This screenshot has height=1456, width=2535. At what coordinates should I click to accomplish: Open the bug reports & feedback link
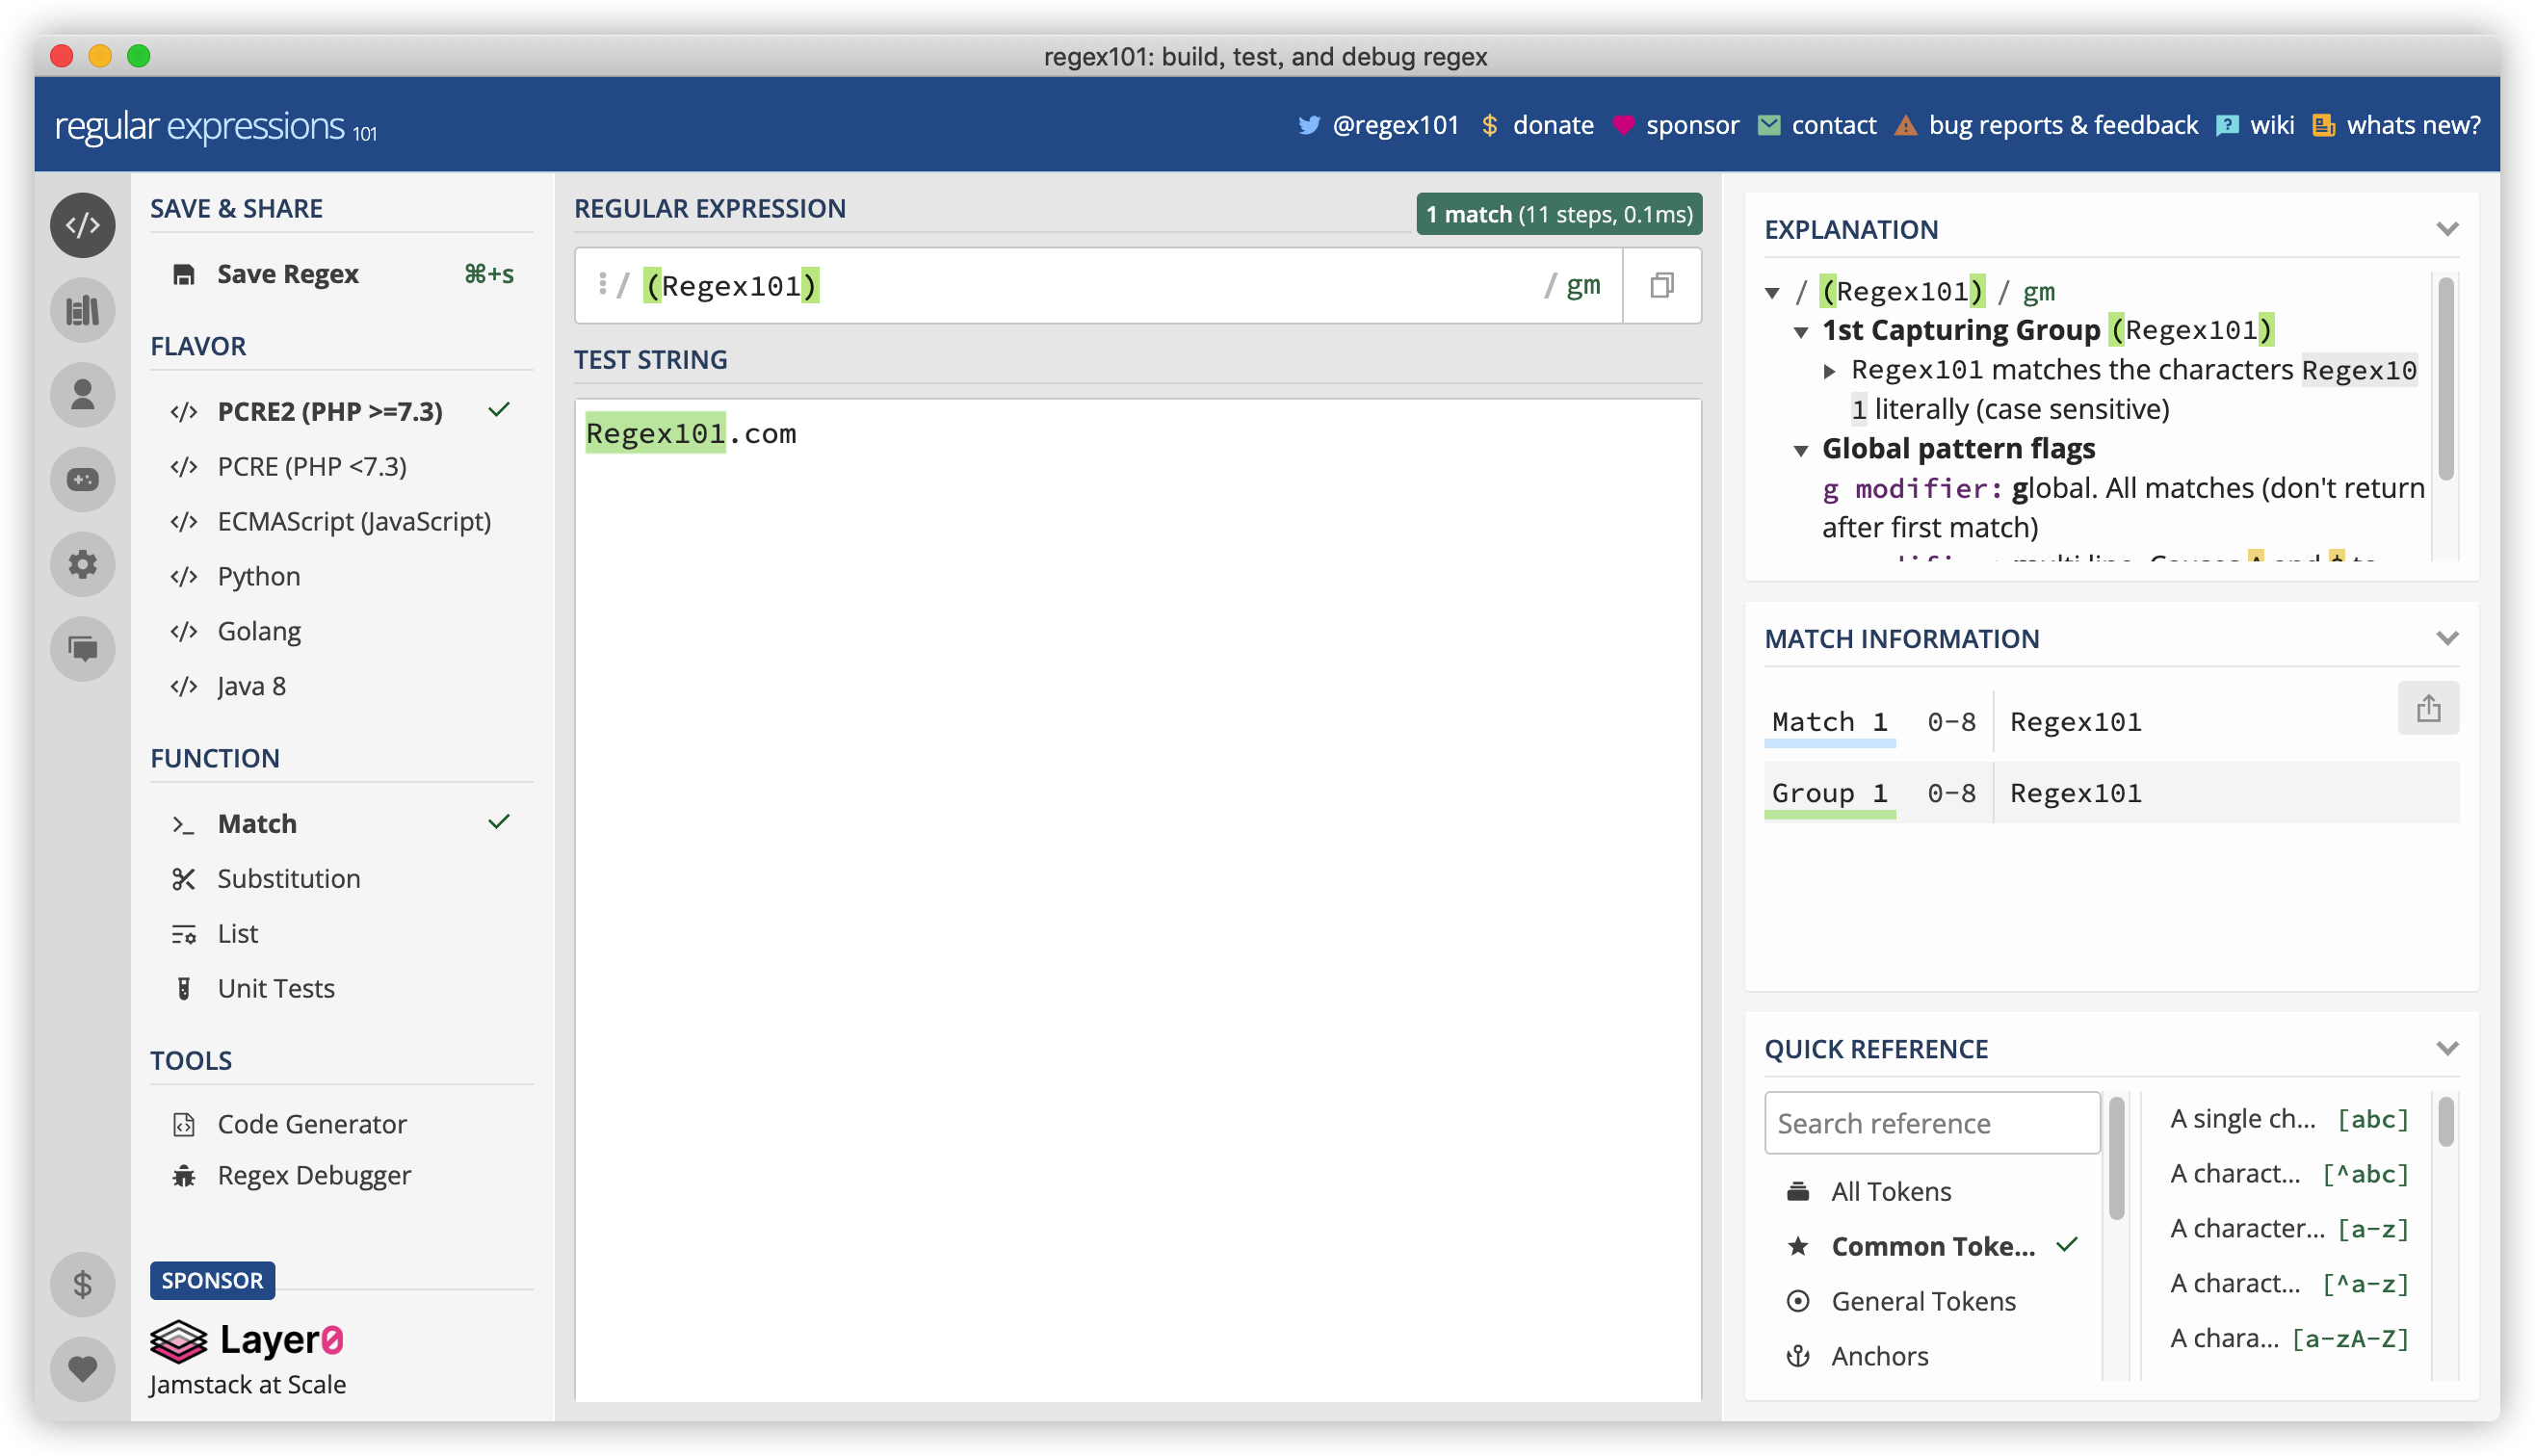2062,125
